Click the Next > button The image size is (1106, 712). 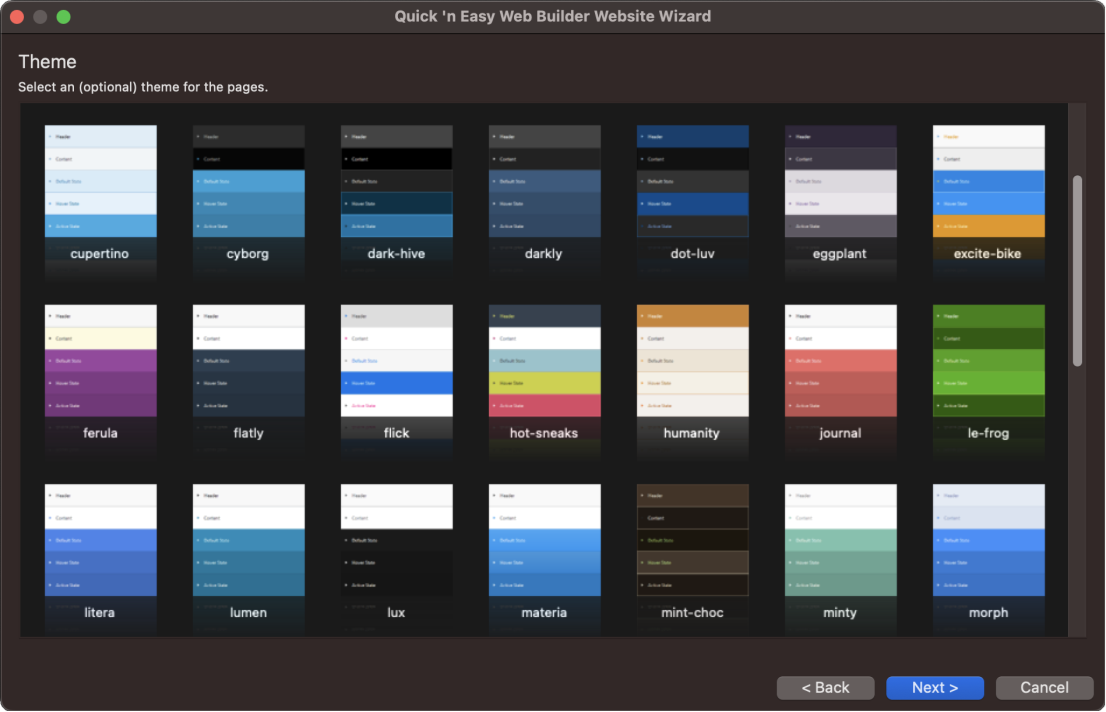[934, 687]
